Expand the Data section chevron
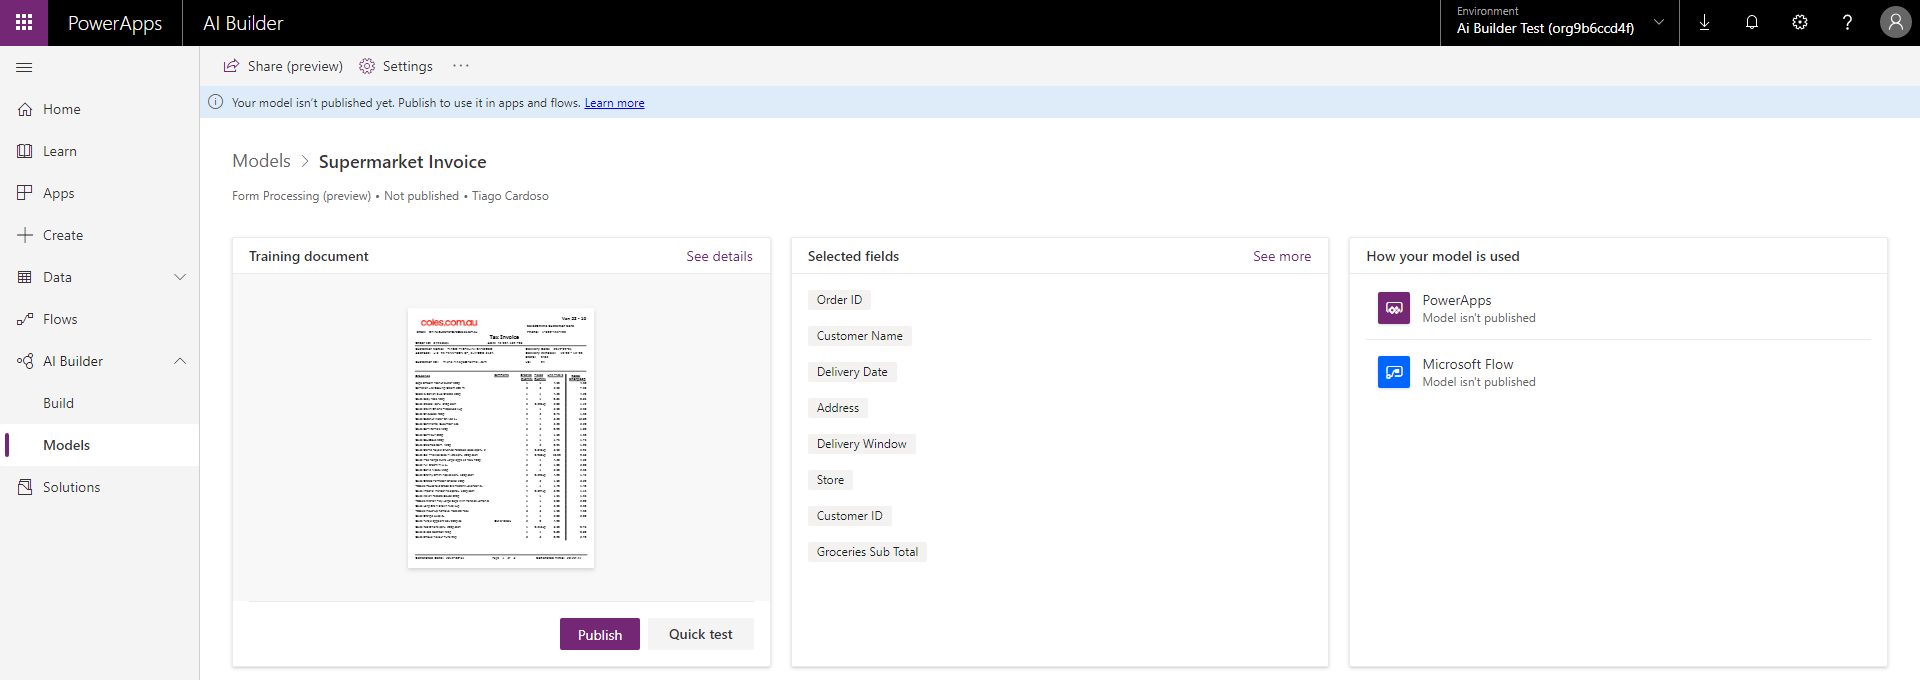1920x680 pixels. click(180, 277)
